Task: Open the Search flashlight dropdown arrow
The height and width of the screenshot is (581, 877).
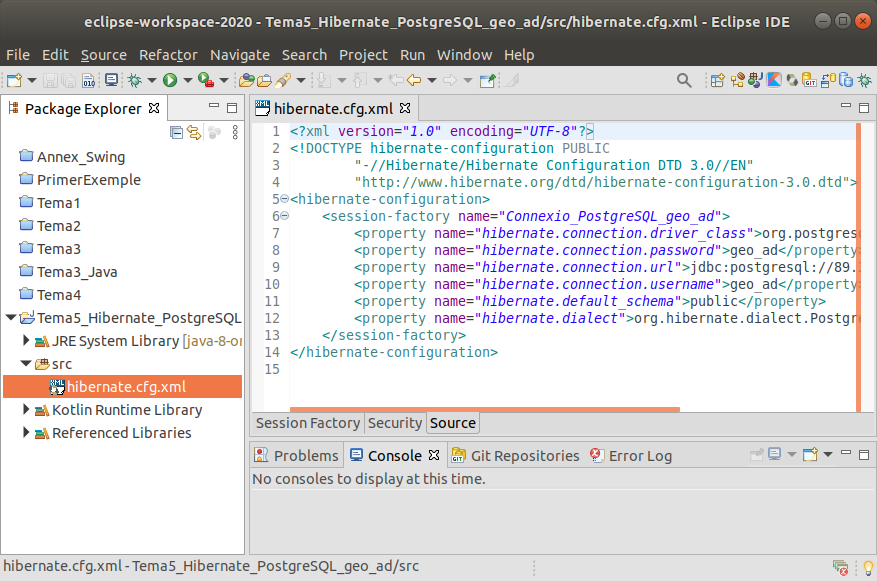Action: (x=301, y=81)
